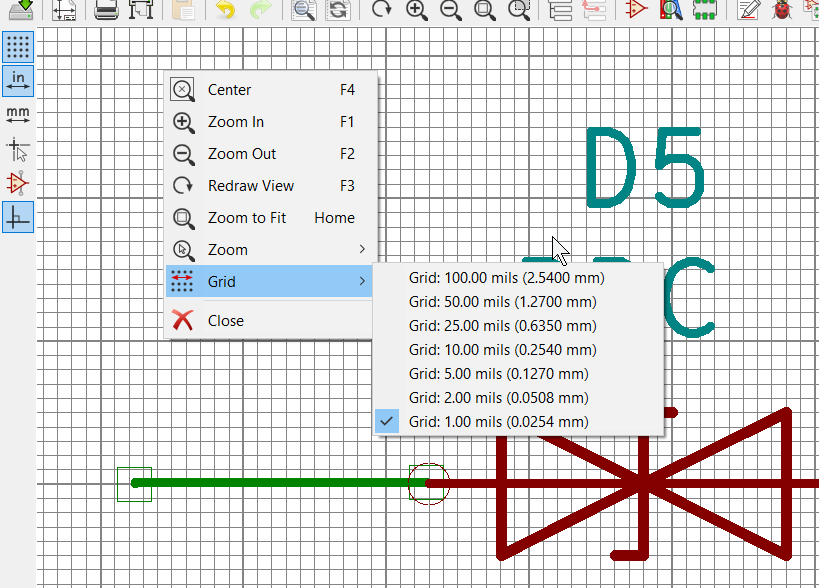This screenshot has height=588, width=819.
Task: Click the Zoom Out toolbar magnifier
Action: 450,10
